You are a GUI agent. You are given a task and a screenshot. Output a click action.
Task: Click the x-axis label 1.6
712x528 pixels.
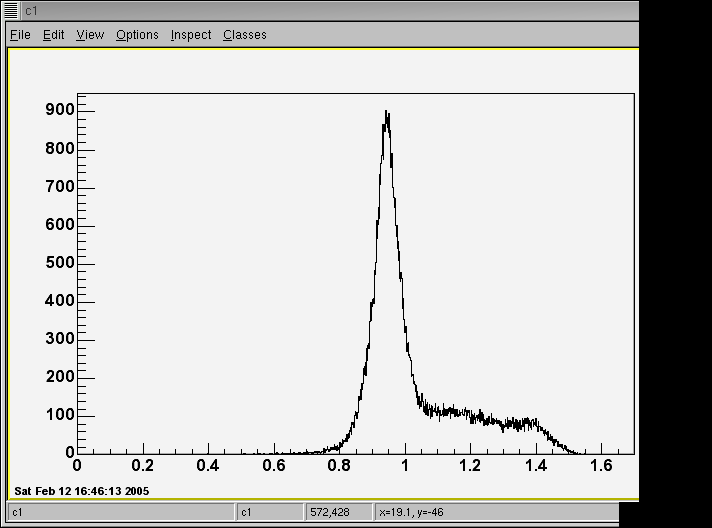tap(601, 465)
